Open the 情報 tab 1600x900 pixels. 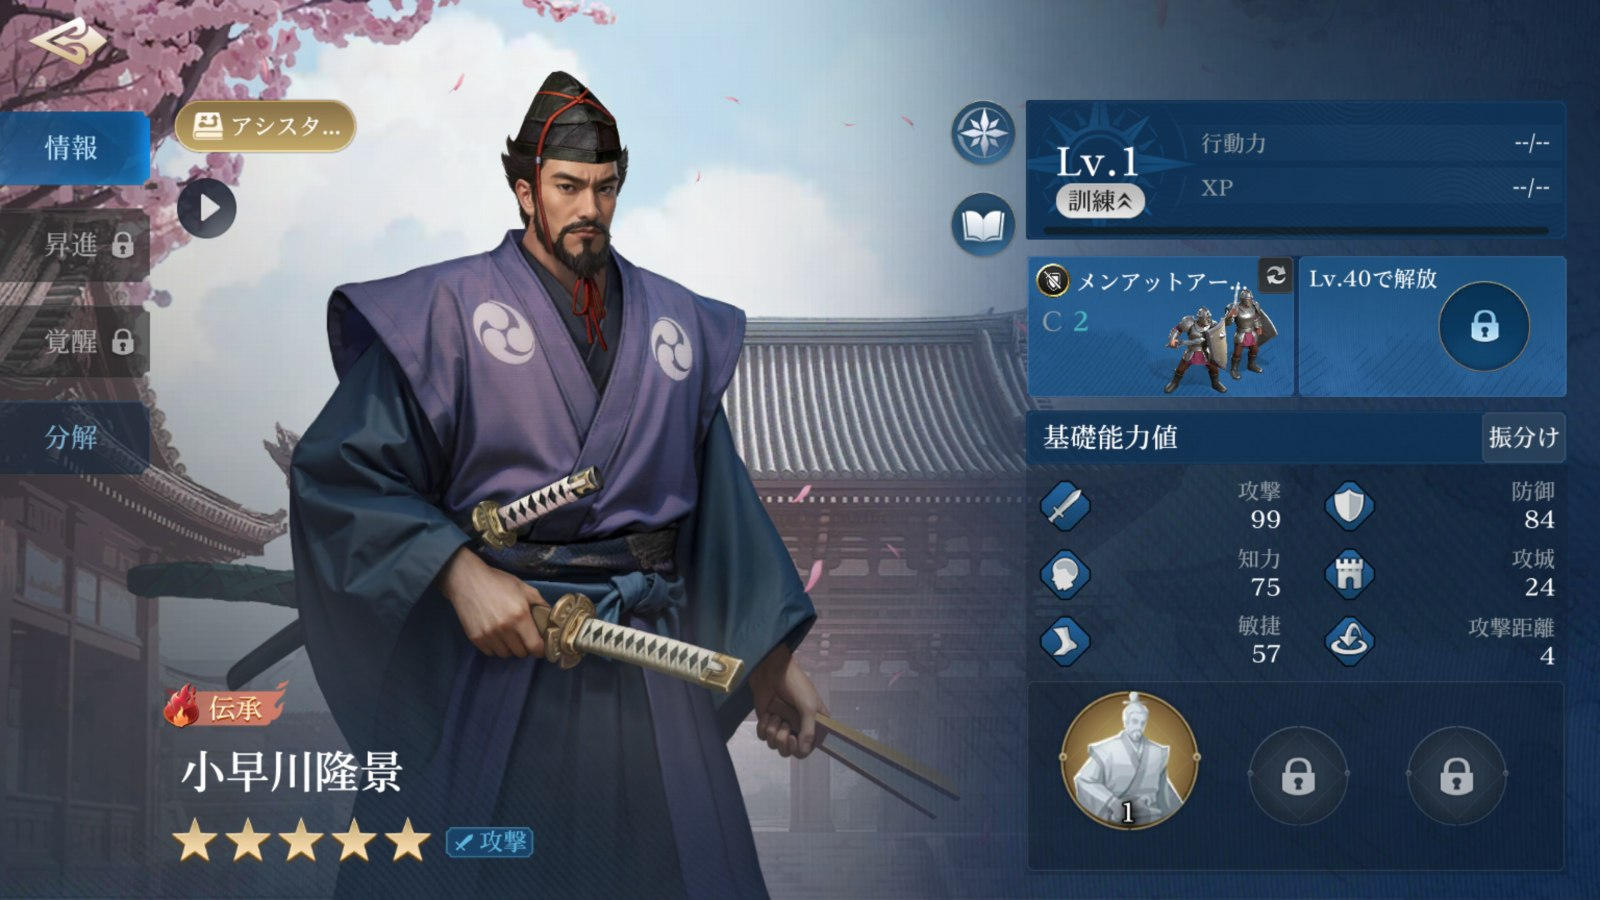74,148
